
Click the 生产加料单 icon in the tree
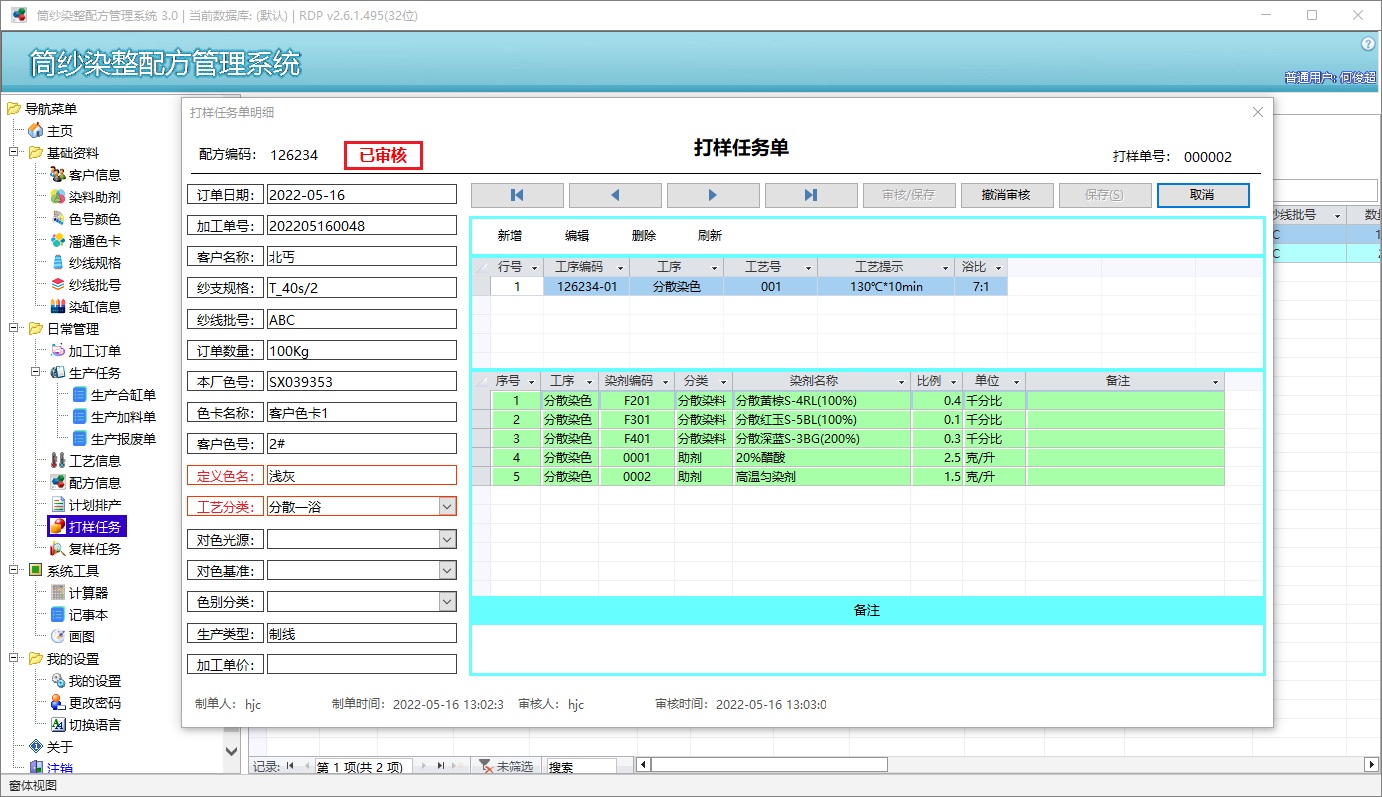[x=80, y=417]
